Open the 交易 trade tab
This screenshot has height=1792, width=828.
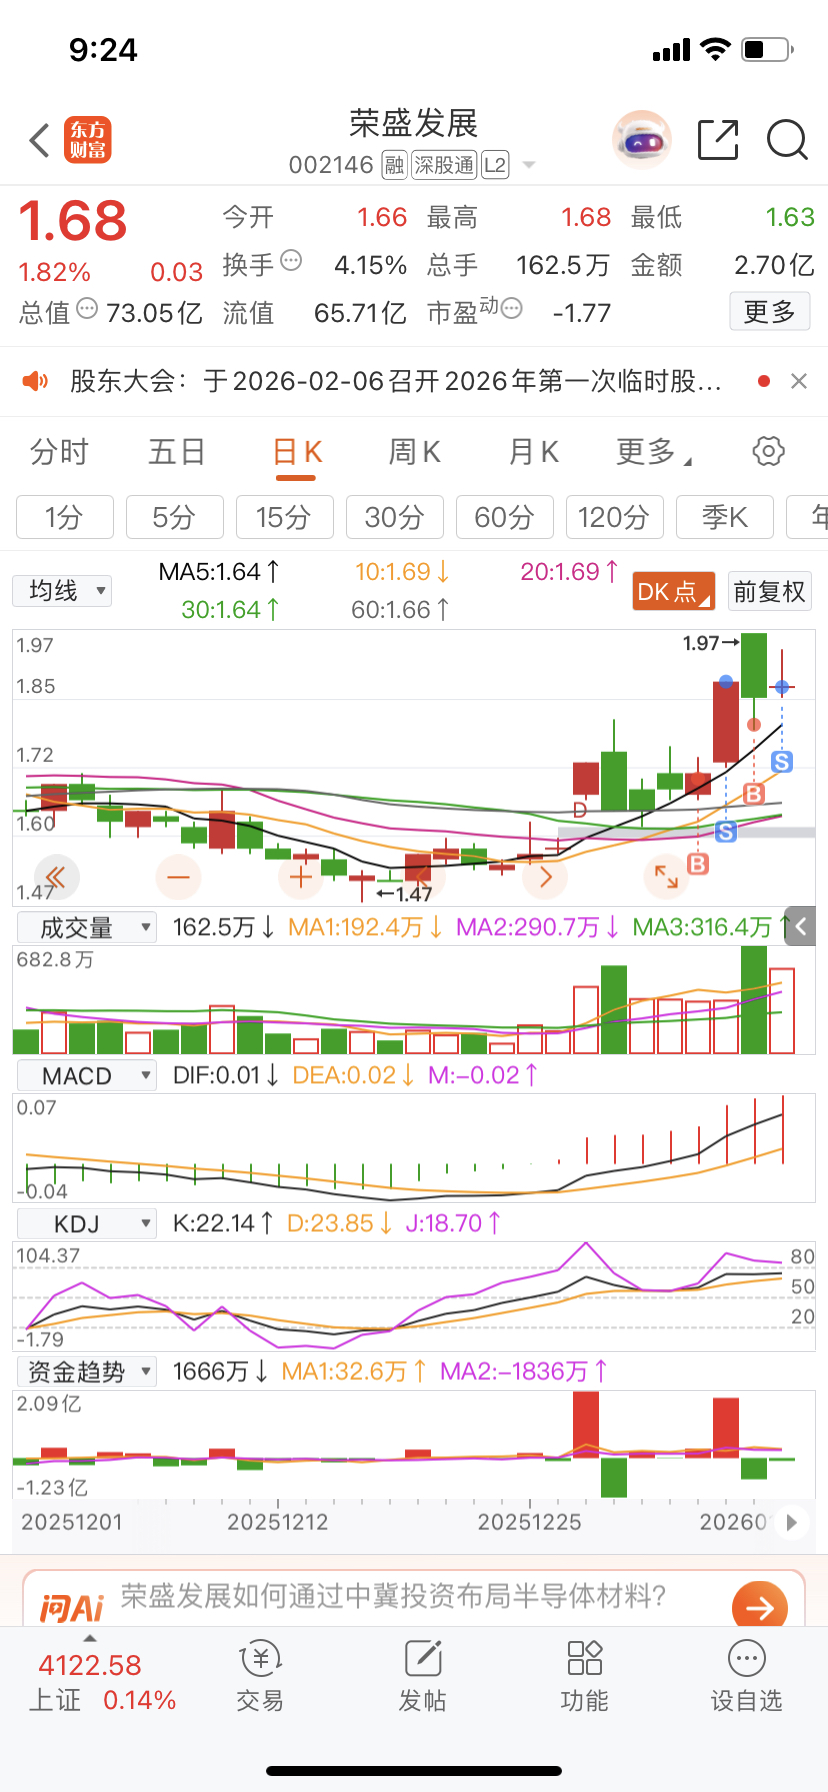pos(260,1675)
